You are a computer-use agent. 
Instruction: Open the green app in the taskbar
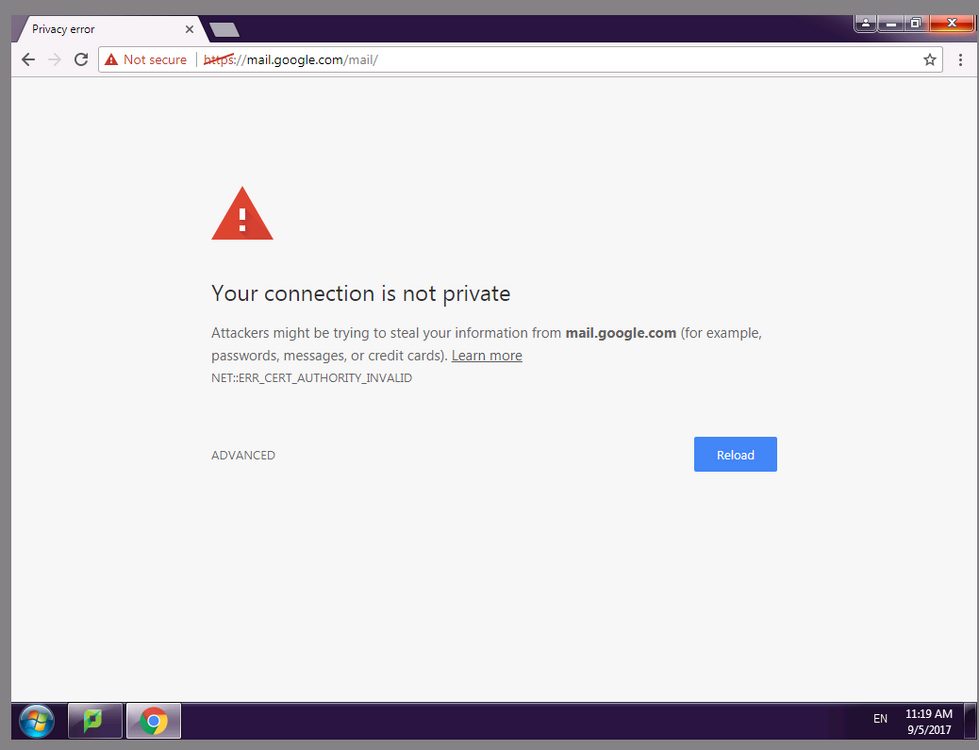click(x=95, y=721)
